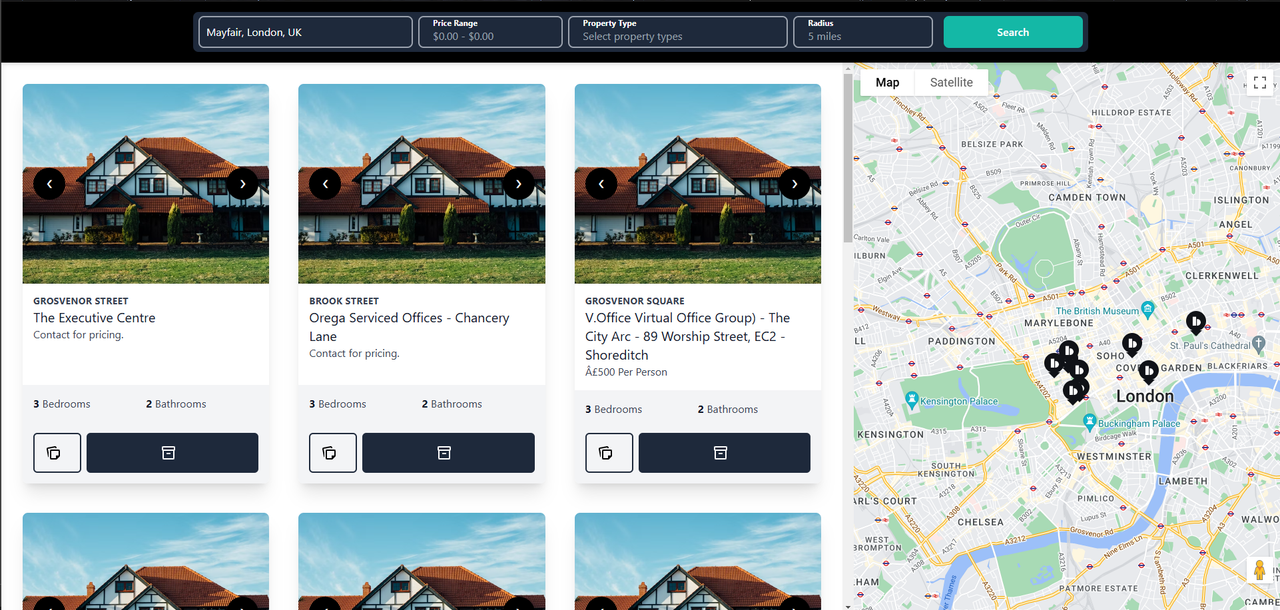The width and height of the screenshot is (1280, 610).
Task: Click the Mayfair, London, UK location field
Action: tap(305, 32)
